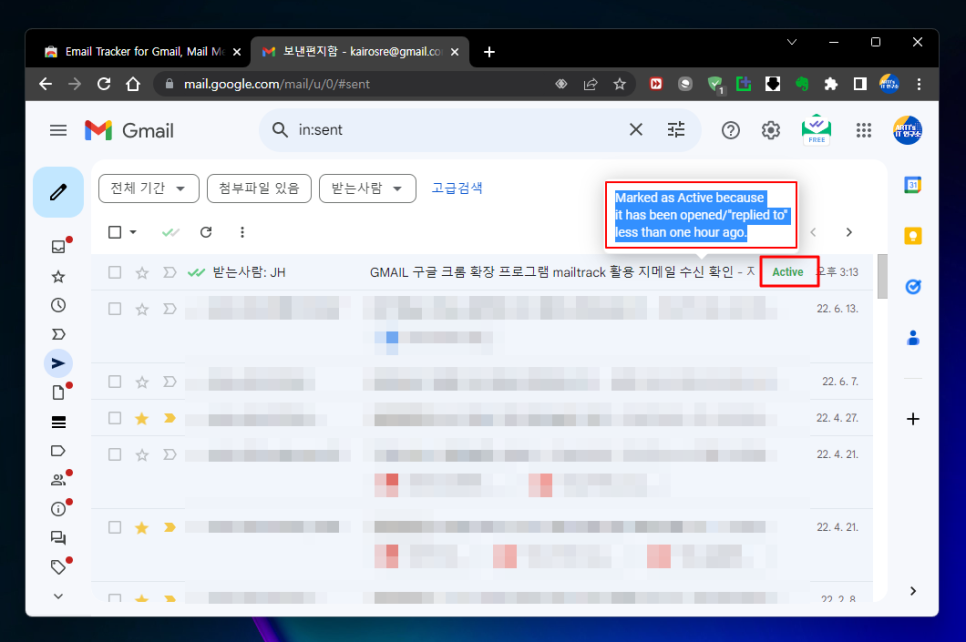Open Gmail settings gear

[x=771, y=131]
